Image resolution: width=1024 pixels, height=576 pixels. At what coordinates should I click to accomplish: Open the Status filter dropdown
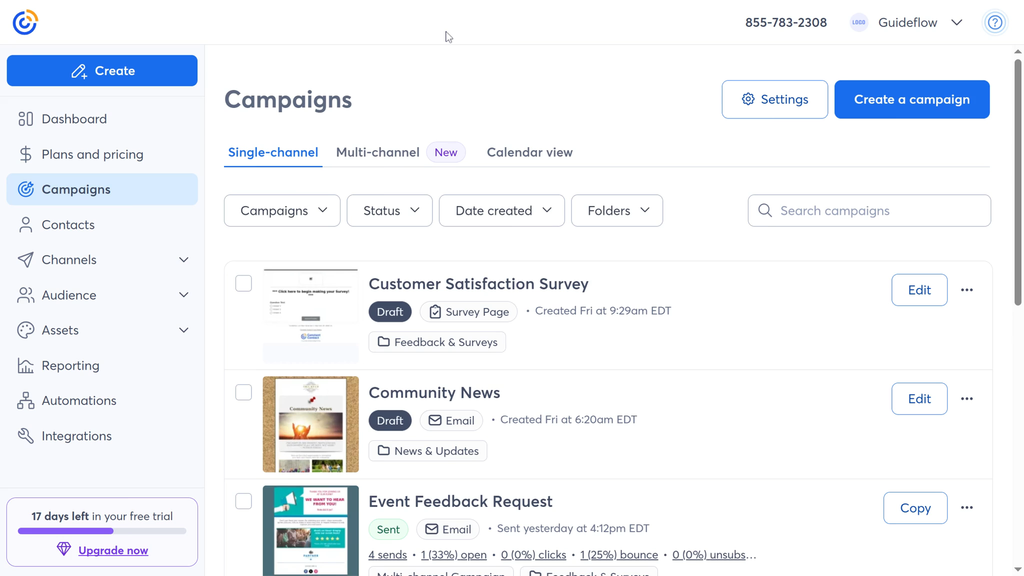pyautogui.click(x=389, y=211)
